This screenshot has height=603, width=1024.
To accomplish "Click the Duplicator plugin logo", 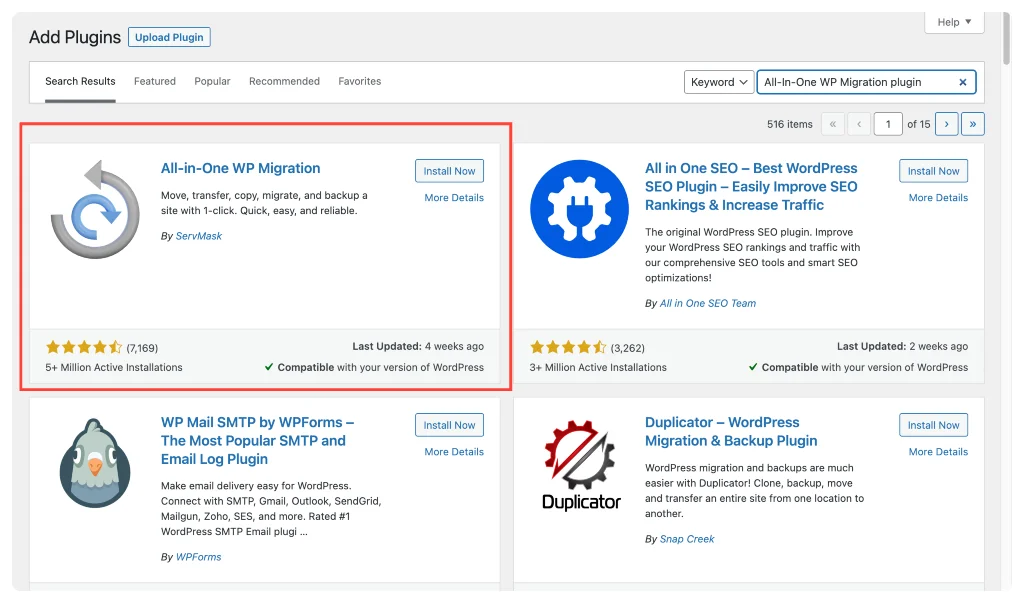I will (x=581, y=465).
